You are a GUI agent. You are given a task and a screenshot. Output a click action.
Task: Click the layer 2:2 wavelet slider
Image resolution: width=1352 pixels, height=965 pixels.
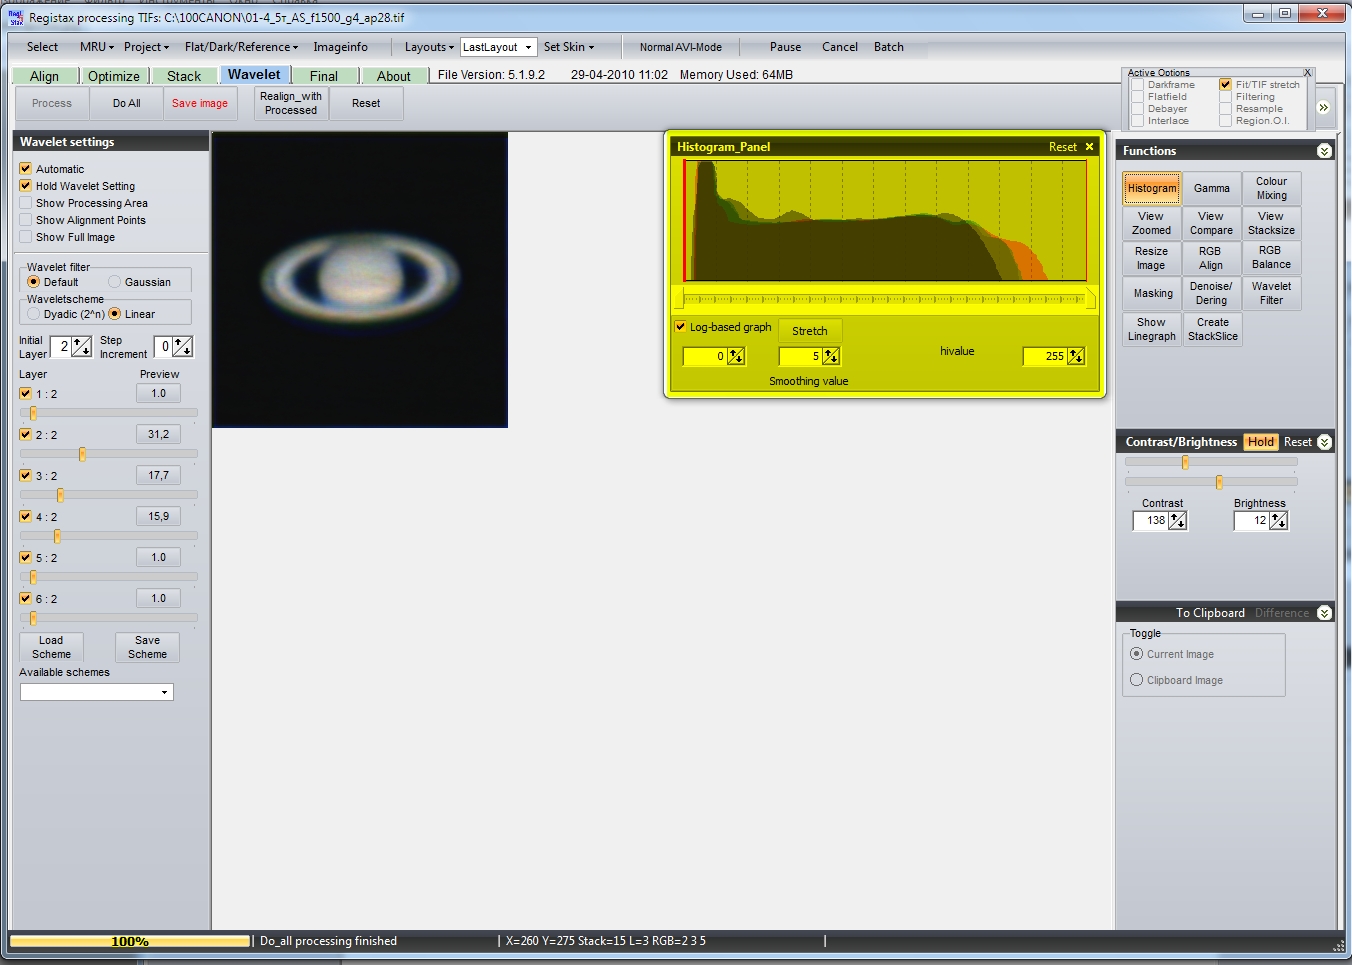point(82,454)
